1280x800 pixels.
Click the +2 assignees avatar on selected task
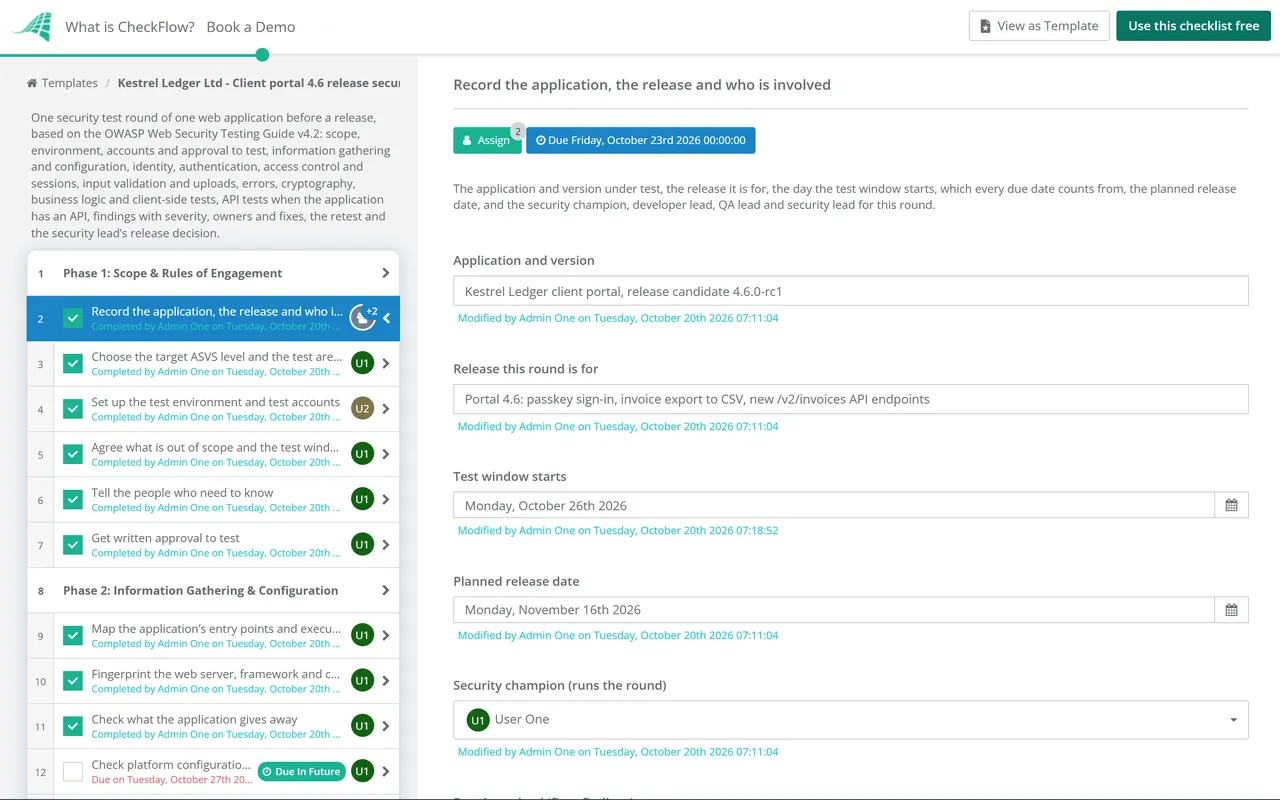[x=363, y=318]
